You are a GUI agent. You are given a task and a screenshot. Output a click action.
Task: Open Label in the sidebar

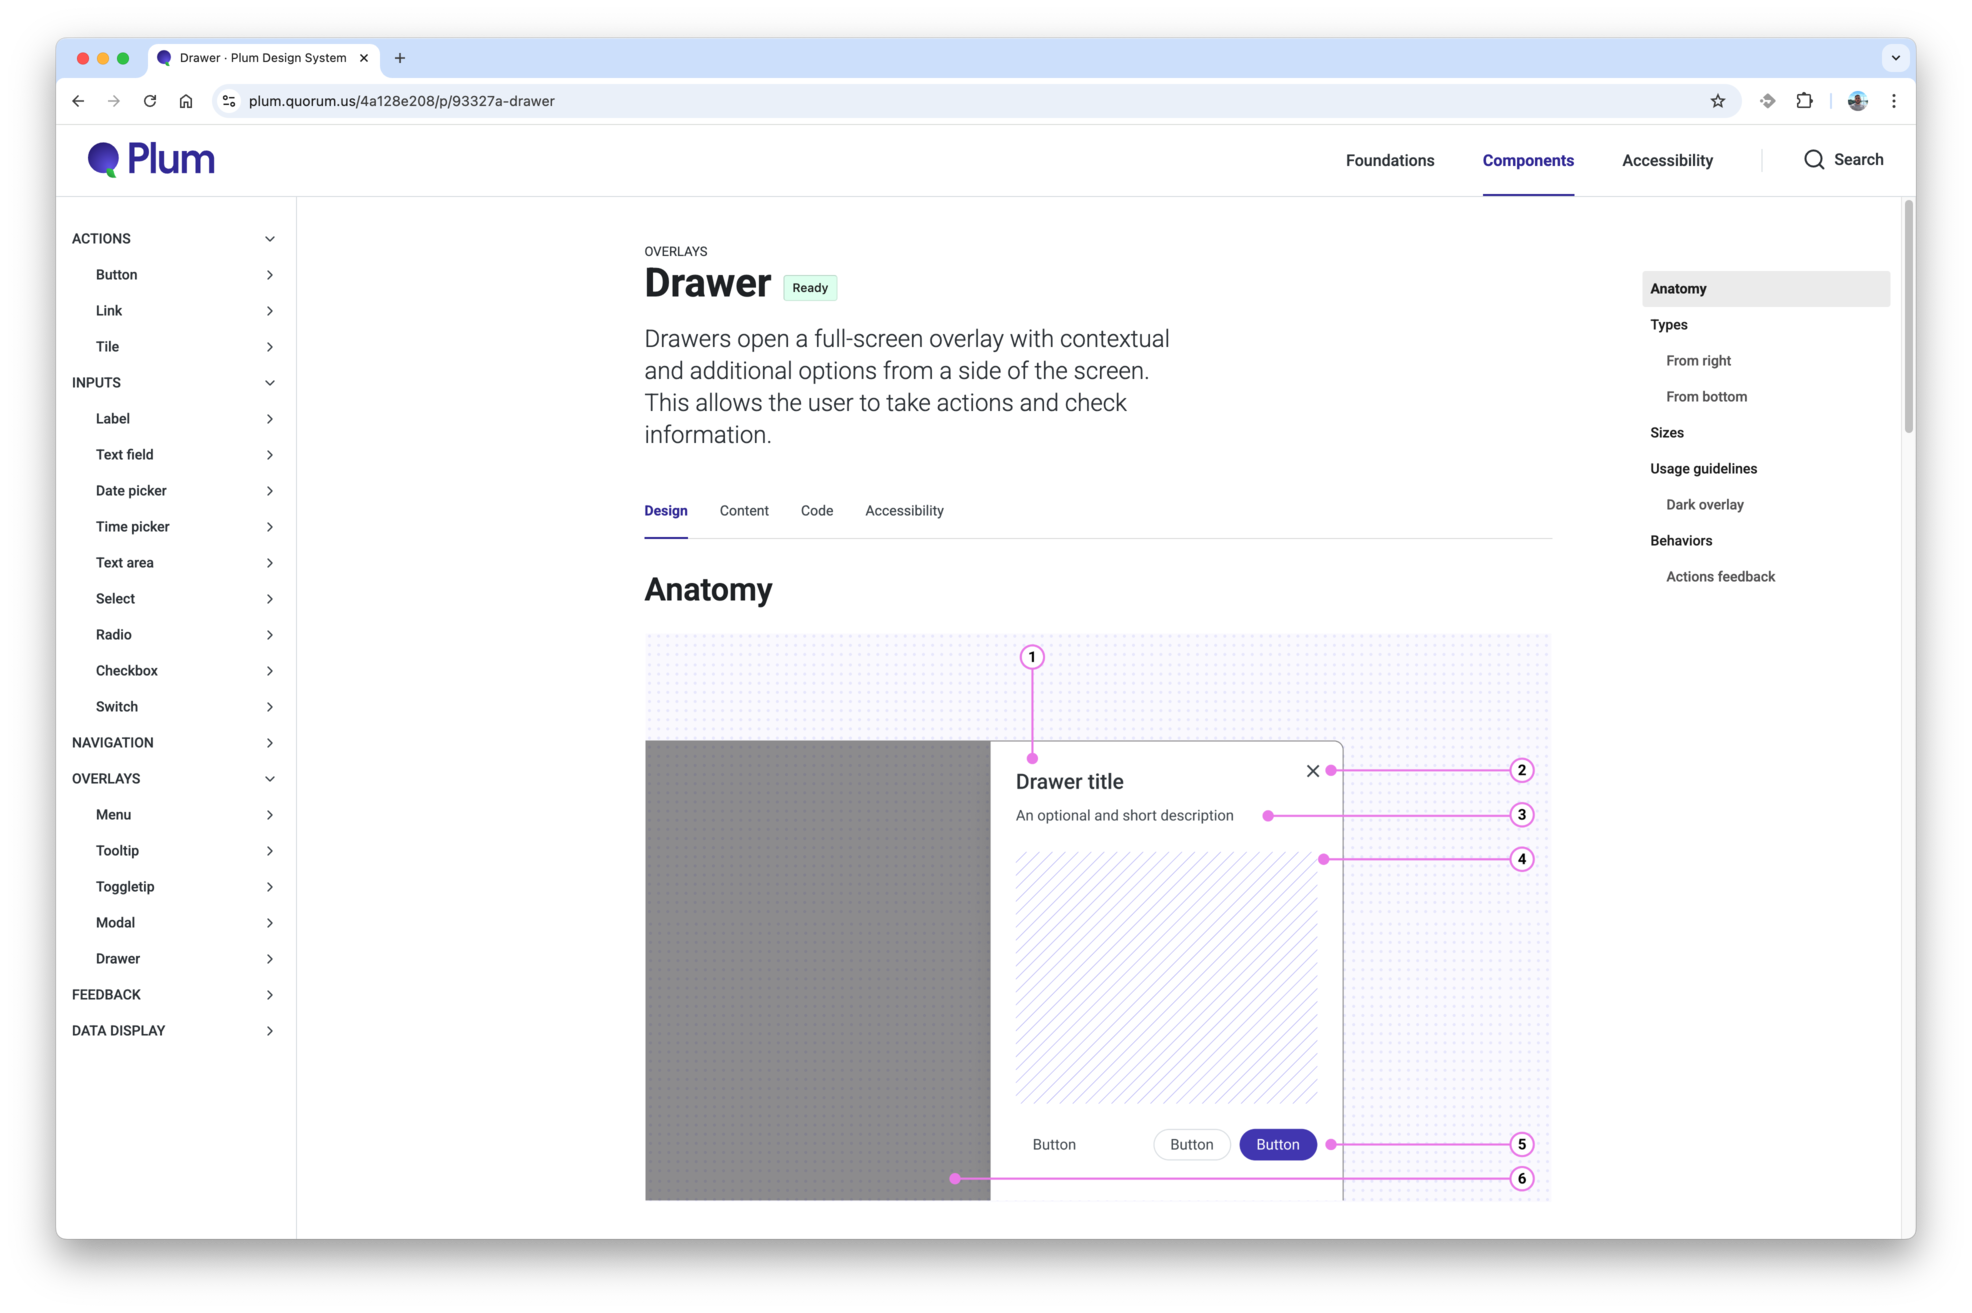pos(113,419)
